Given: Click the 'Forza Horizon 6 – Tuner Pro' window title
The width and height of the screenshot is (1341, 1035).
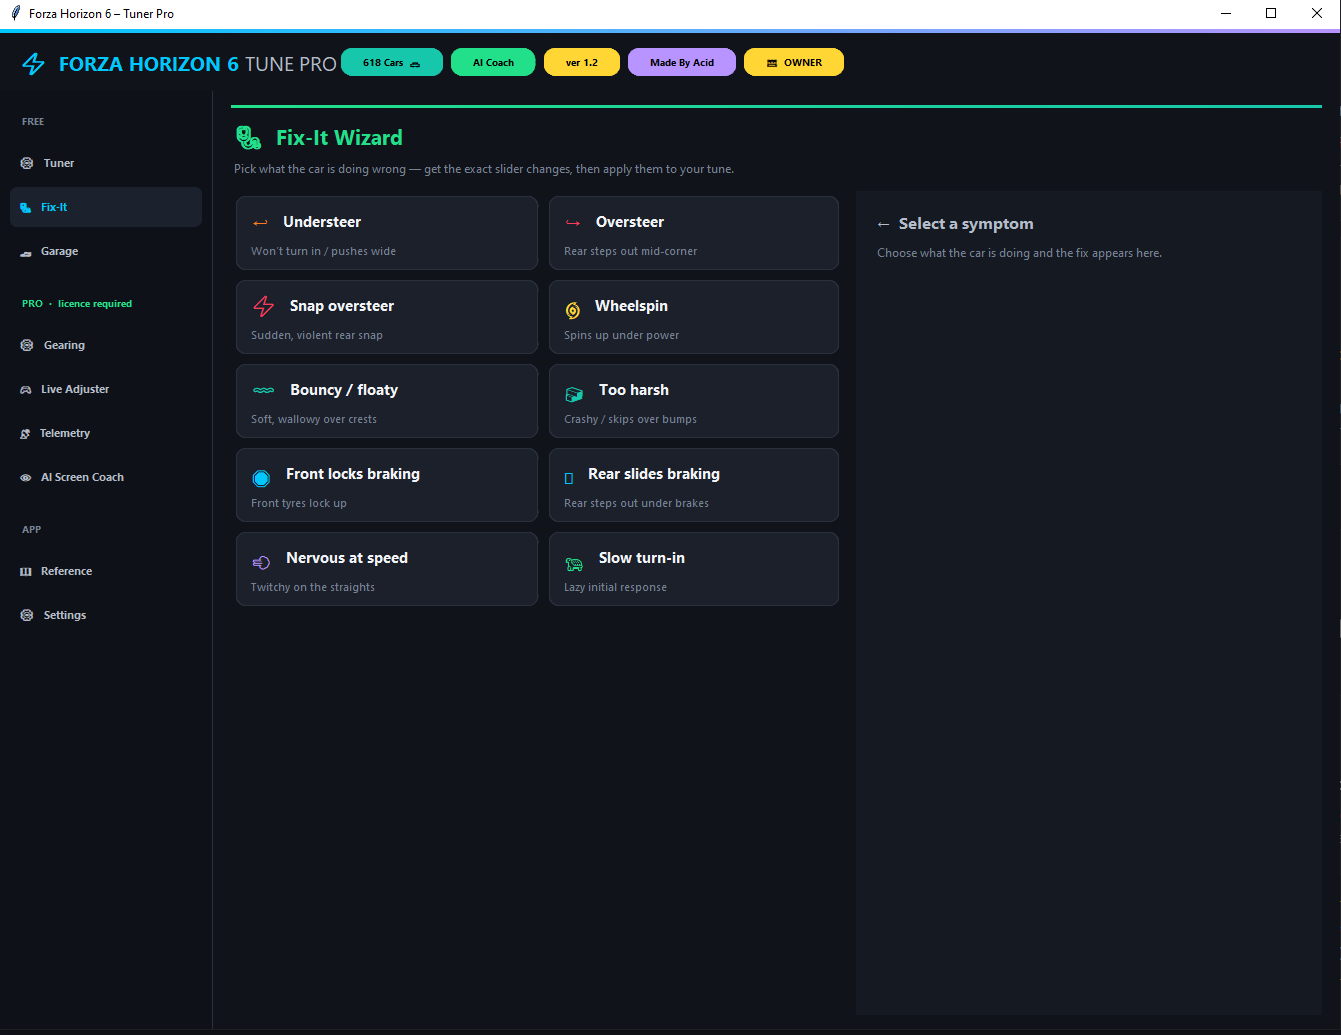Looking at the screenshot, I should (x=101, y=14).
